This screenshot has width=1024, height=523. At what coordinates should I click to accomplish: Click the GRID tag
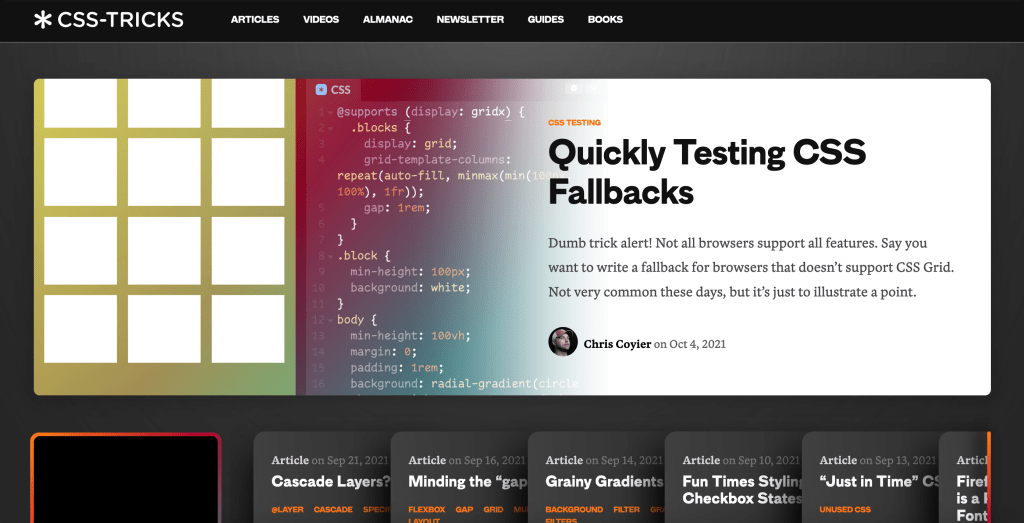(x=493, y=509)
